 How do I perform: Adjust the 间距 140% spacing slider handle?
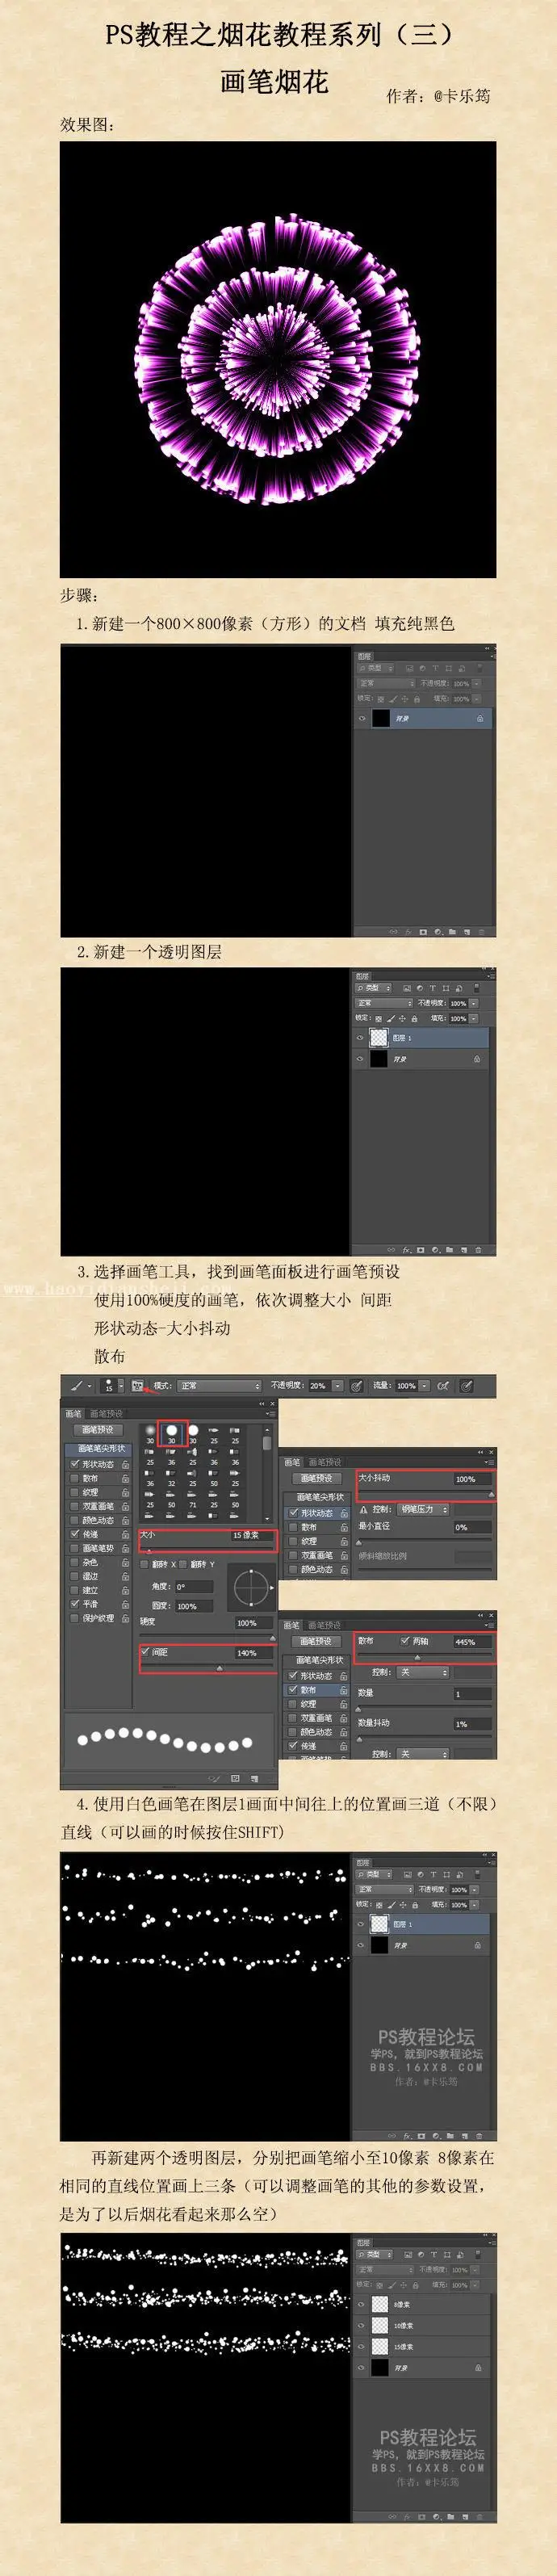coord(220,1668)
